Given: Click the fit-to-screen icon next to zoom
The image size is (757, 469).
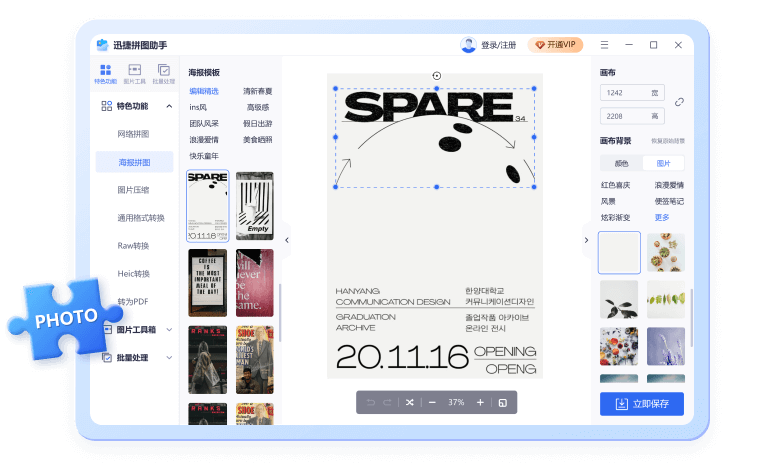Looking at the screenshot, I should pyautogui.click(x=503, y=403).
